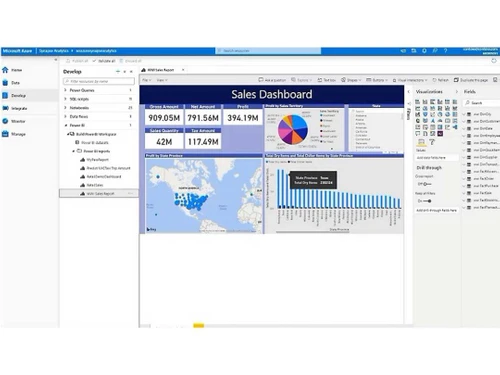The height and width of the screenshot is (375, 500).
Task: Focus the Filter resources by name field
Action: tap(99, 81)
